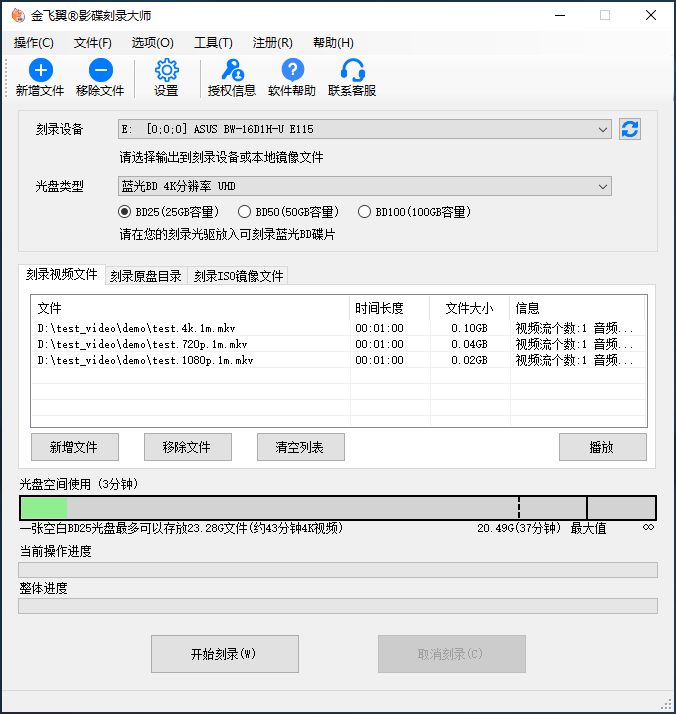Expand the 刻录设备 dropdown
The height and width of the screenshot is (714, 676).
[602, 129]
